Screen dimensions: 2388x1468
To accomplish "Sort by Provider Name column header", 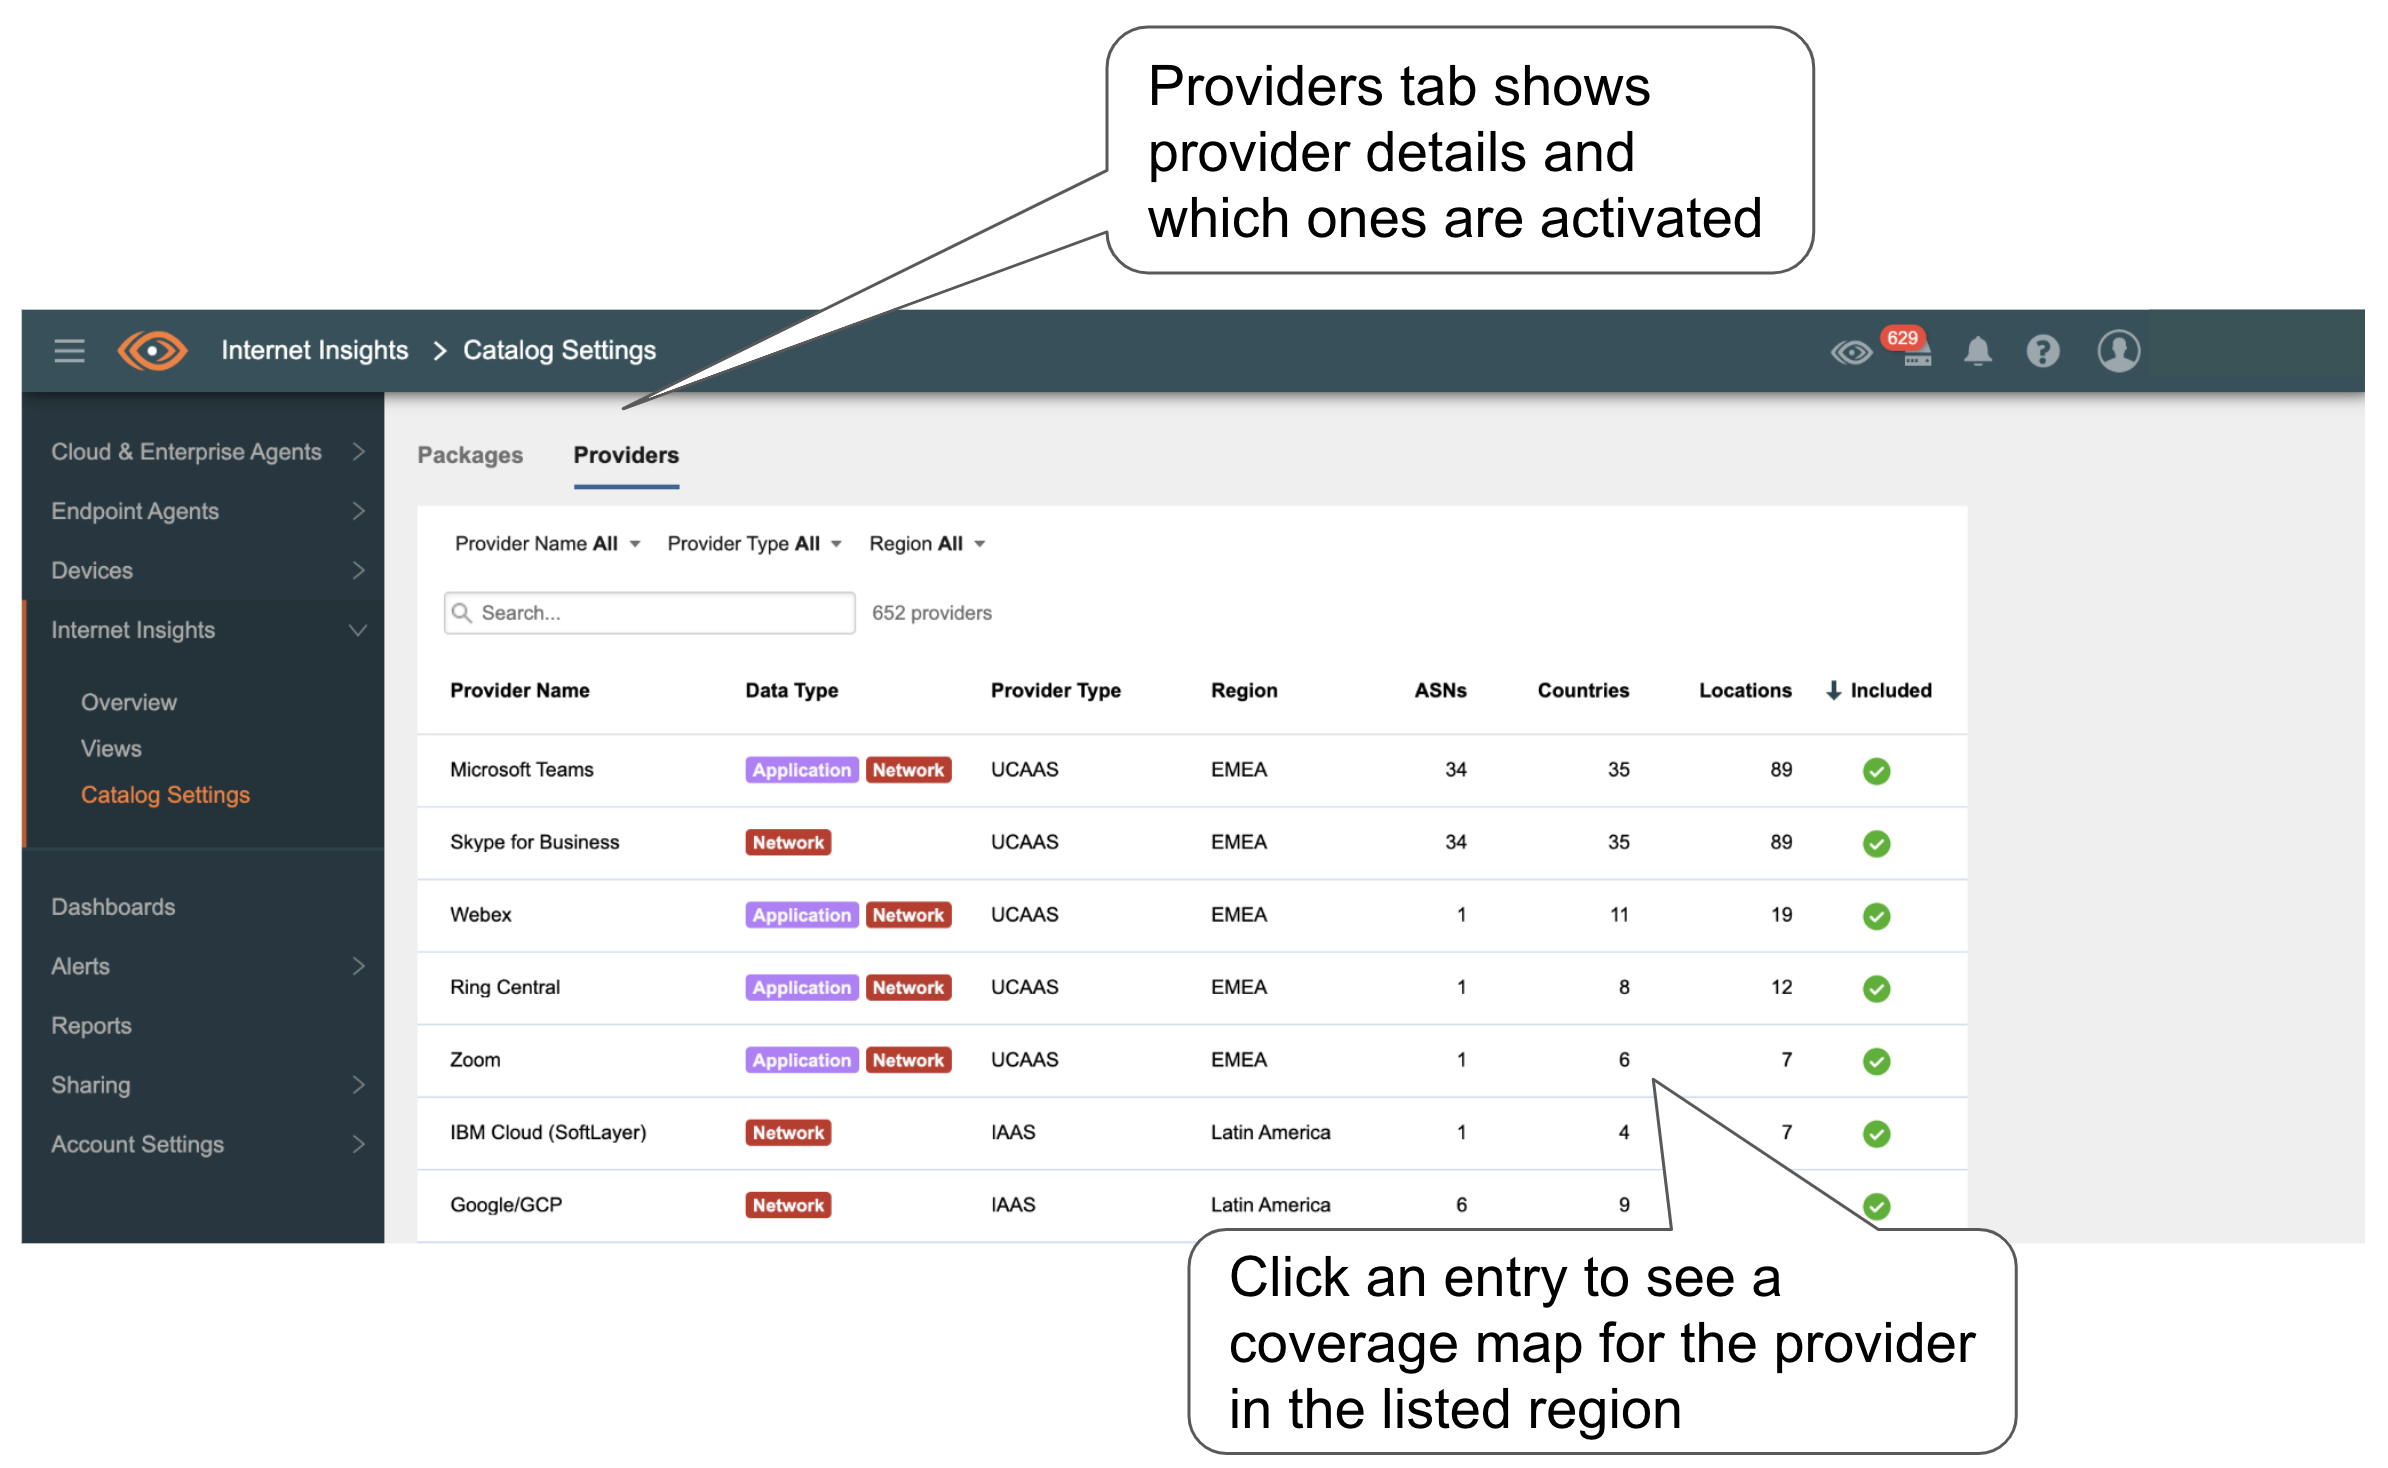I will pyautogui.click(x=520, y=690).
